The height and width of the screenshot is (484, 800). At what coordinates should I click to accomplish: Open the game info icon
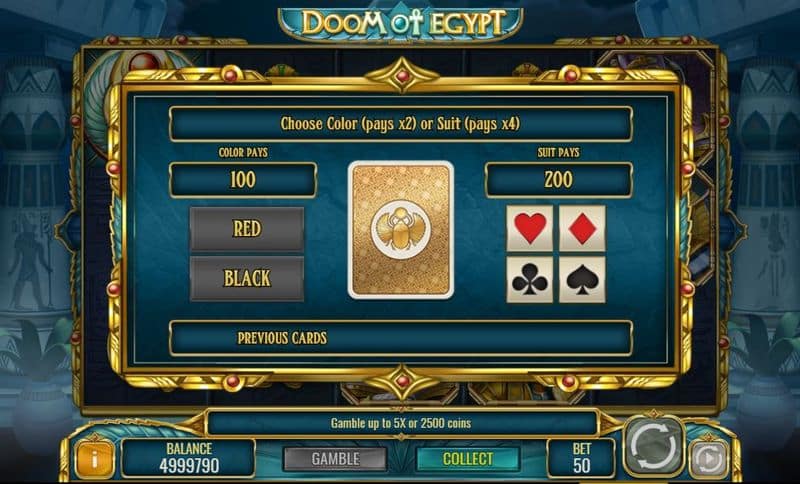[94, 459]
